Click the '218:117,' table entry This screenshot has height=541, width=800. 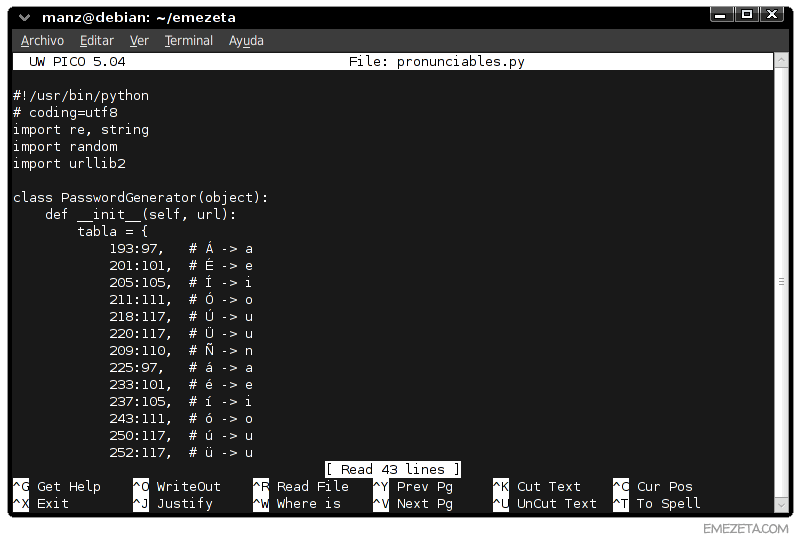coord(140,316)
